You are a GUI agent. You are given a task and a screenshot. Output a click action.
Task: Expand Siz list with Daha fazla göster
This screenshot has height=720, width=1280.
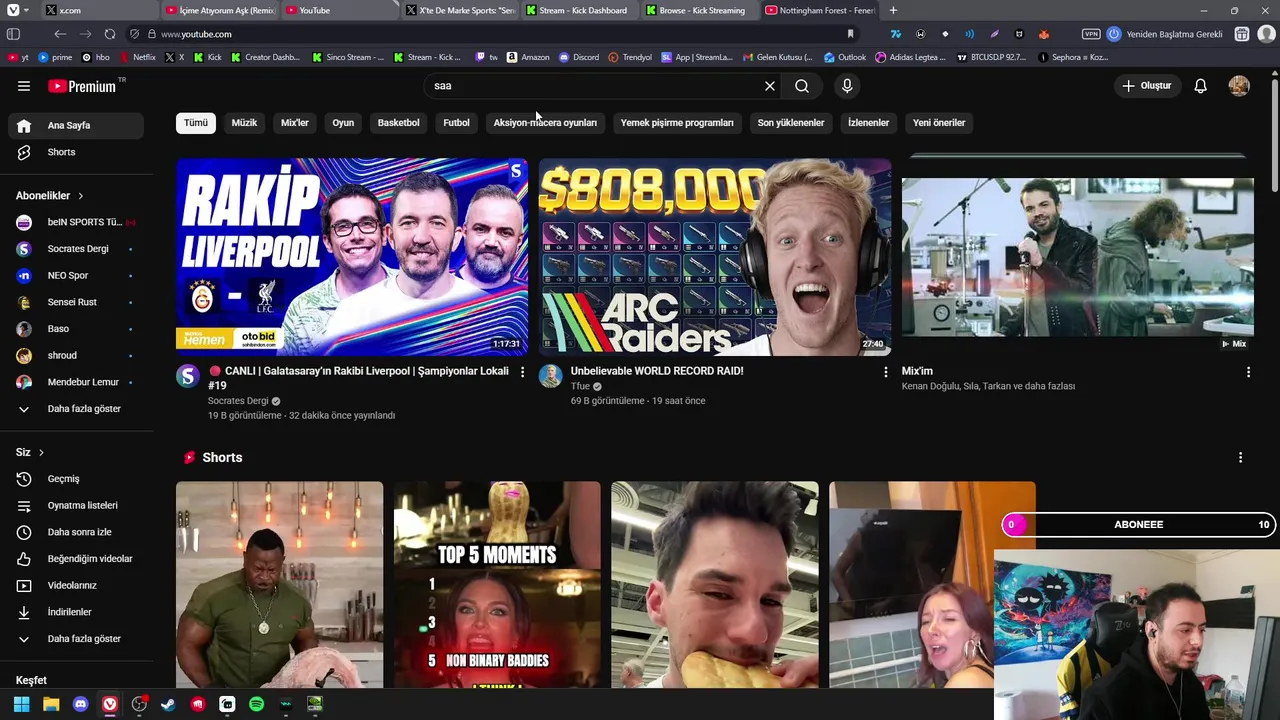tap(76, 639)
